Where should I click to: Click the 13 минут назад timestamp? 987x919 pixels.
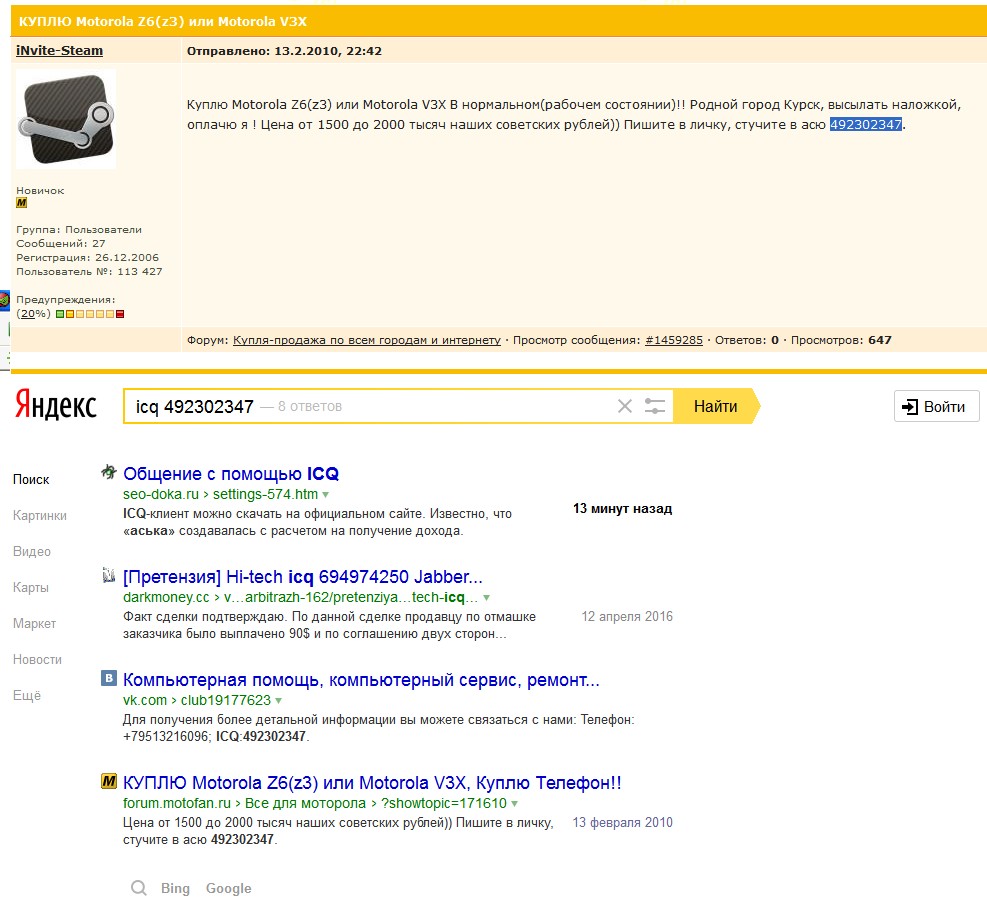[623, 508]
